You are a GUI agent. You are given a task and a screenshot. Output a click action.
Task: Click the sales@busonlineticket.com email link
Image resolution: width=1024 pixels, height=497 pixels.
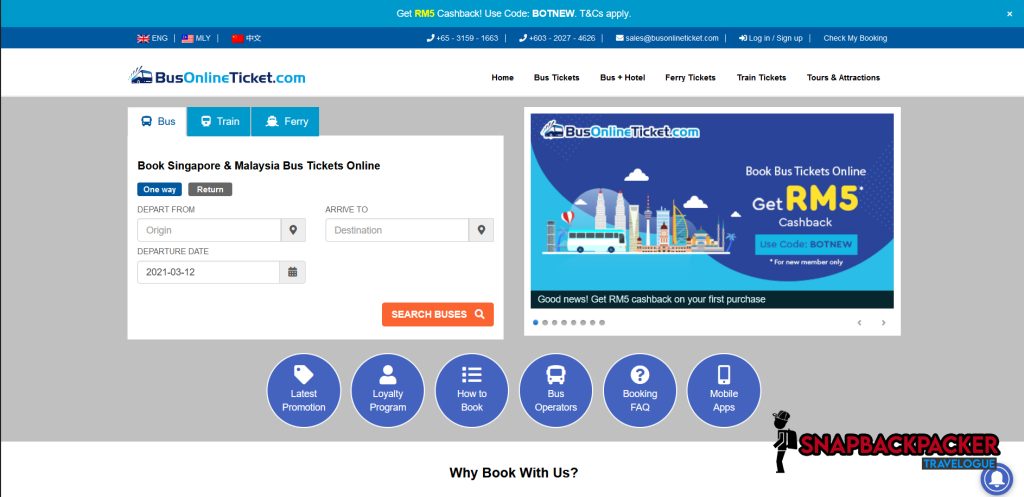coord(667,39)
